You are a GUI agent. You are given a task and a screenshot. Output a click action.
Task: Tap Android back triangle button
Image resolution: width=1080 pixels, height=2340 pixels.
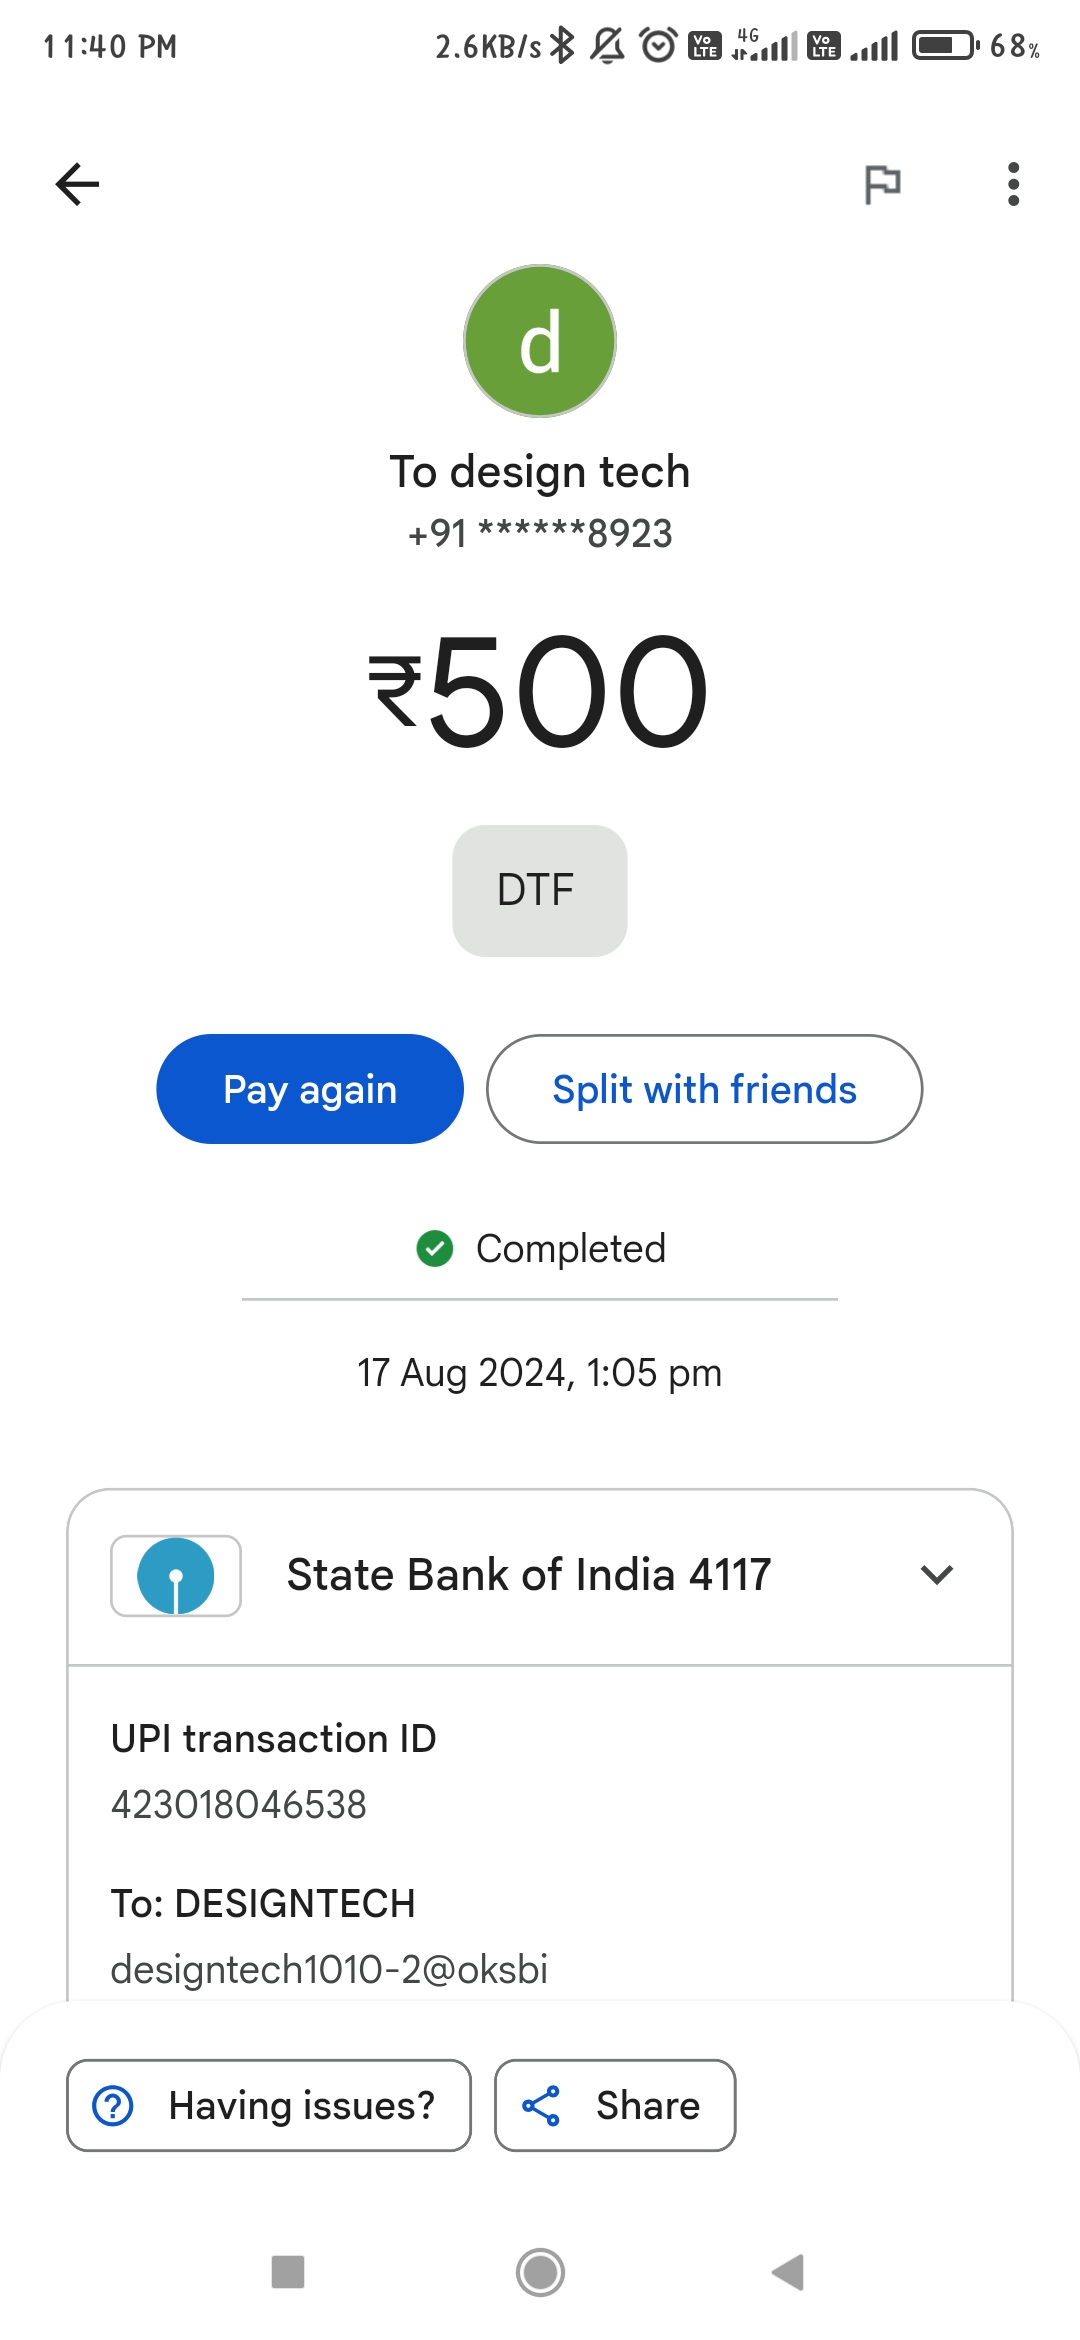(x=789, y=2272)
